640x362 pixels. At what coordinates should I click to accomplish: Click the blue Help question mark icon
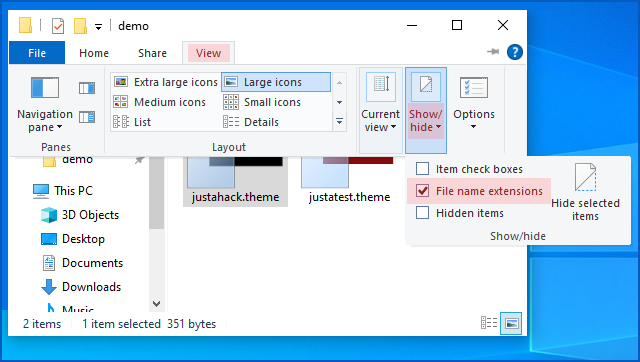(515, 52)
